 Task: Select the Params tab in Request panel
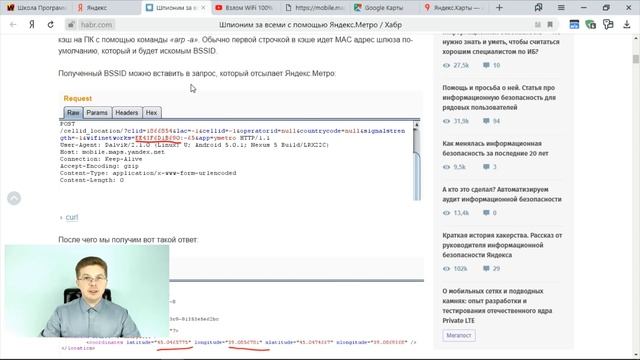[97, 113]
